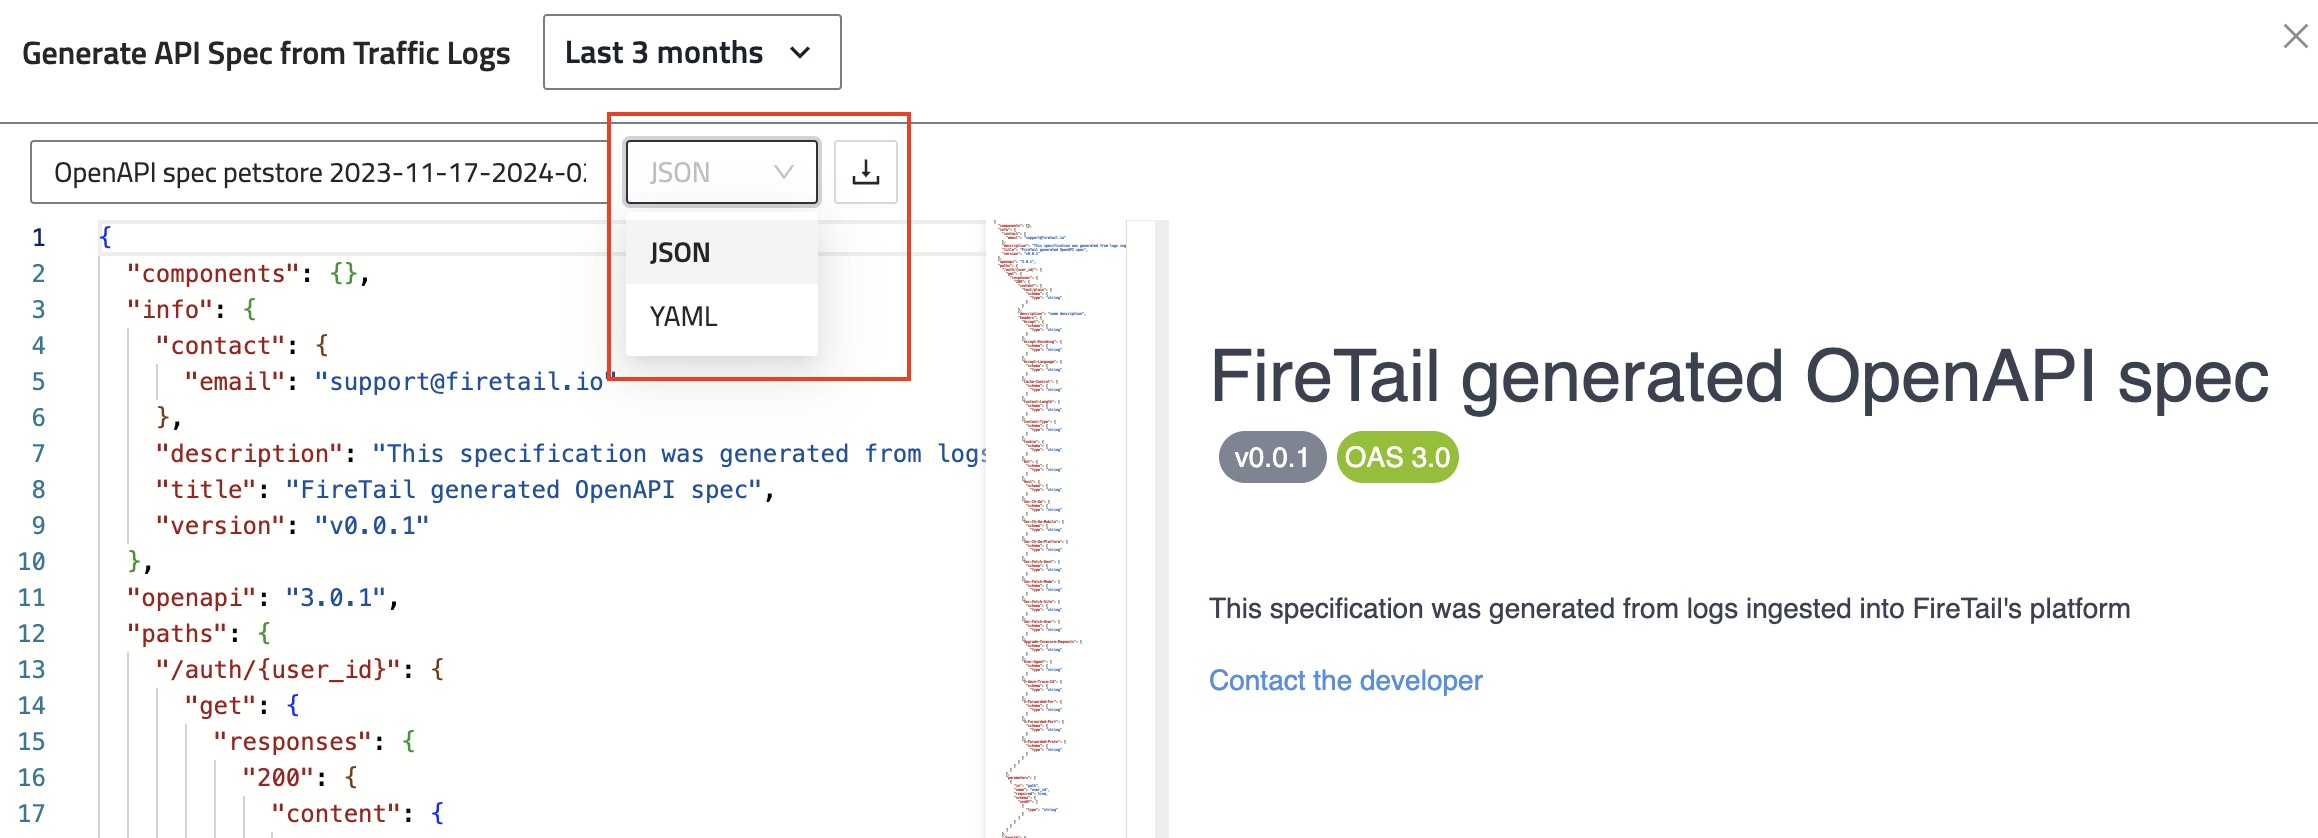Click the FireTail generated OpenAPI spec heading

point(1739,377)
